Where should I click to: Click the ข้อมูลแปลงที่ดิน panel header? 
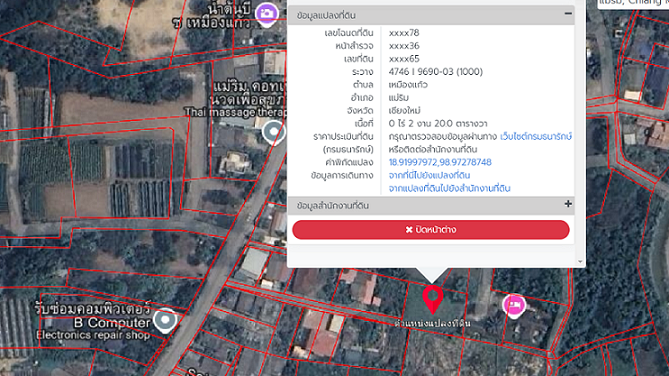pyautogui.click(x=430, y=15)
